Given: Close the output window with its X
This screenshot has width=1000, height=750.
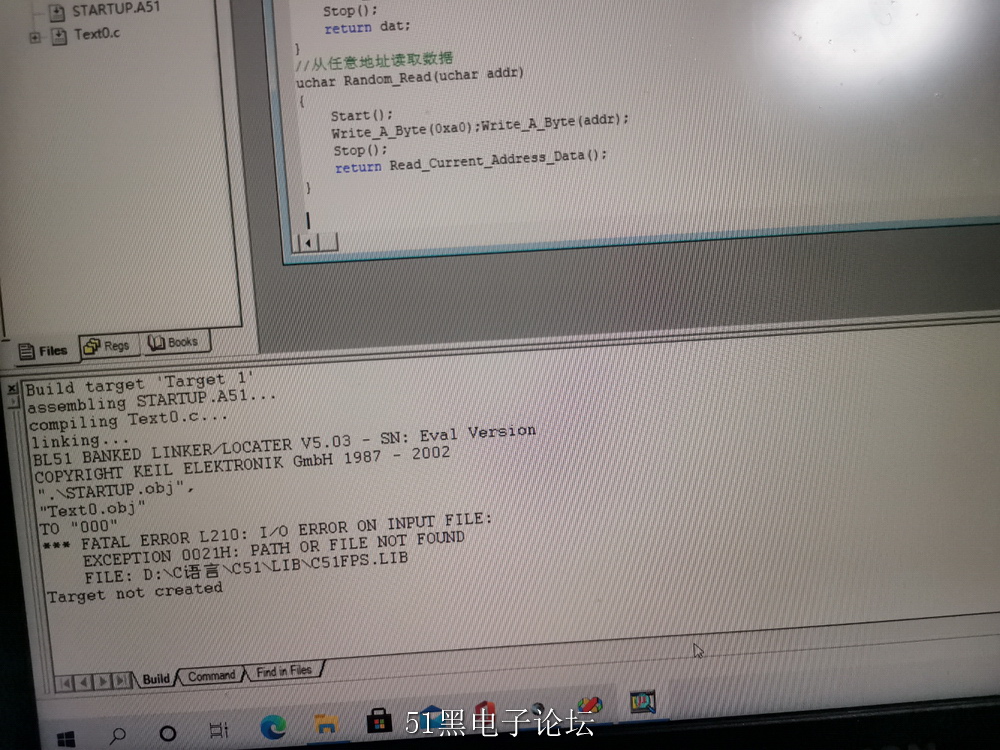Looking at the screenshot, I should click(x=12, y=388).
